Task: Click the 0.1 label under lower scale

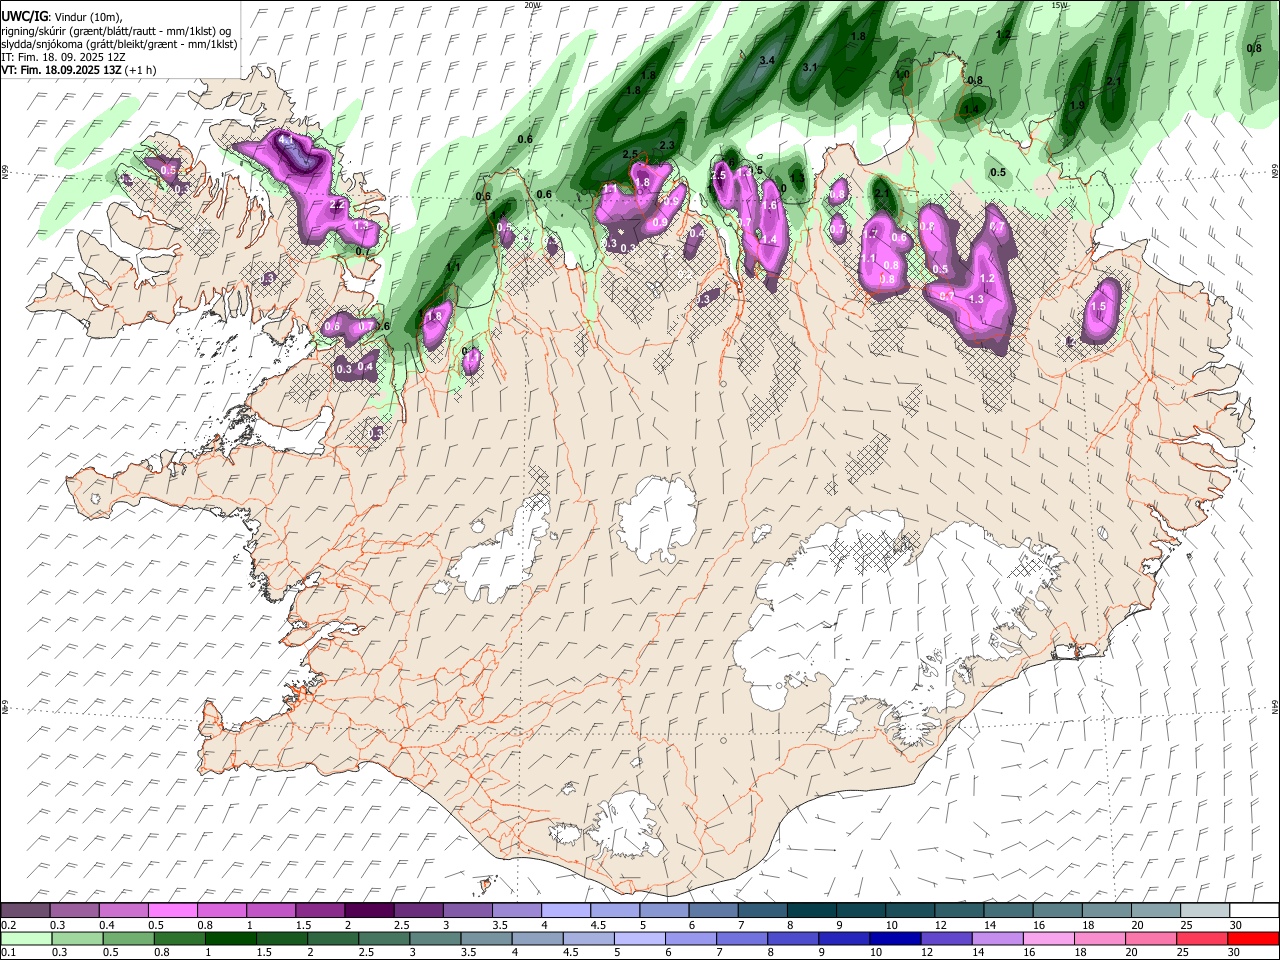Action: 8,952
